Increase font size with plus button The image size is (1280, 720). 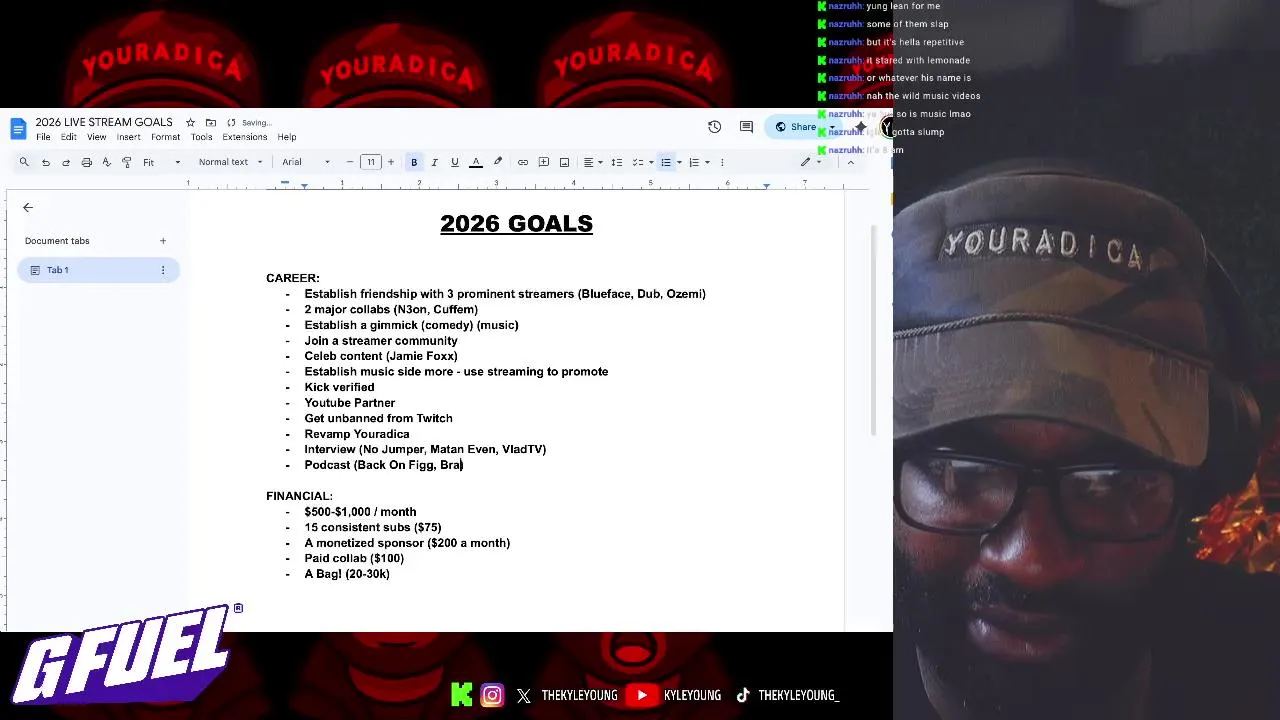(x=391, y=162)
